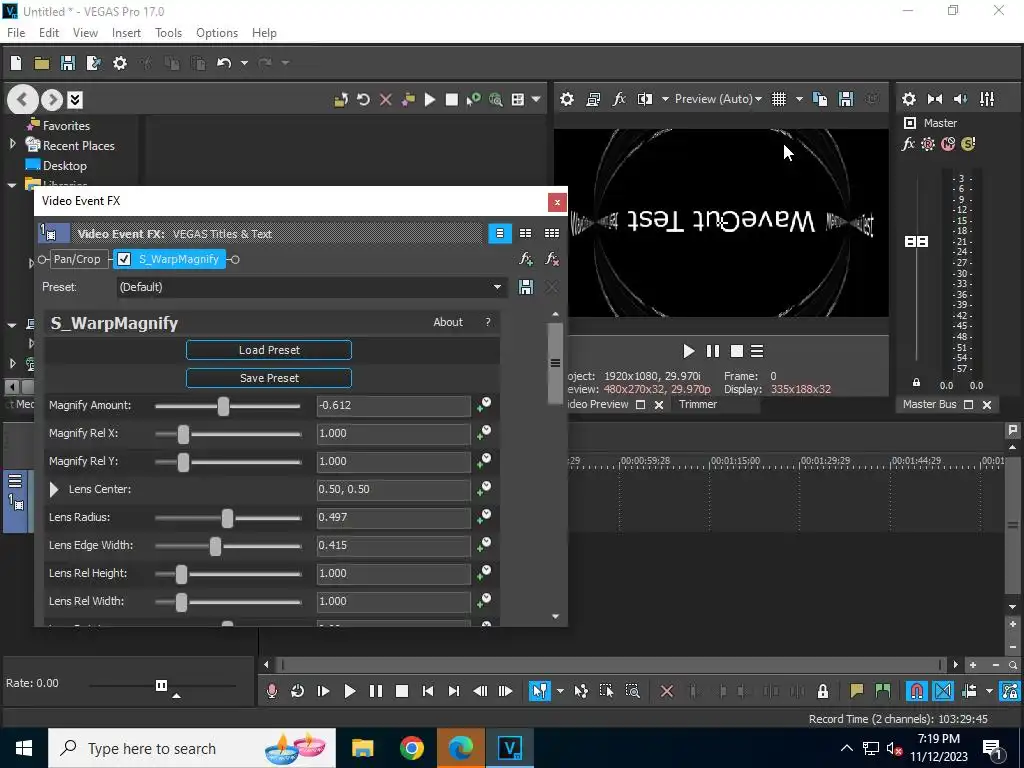Open a project with the folder icon
The image size is (1024, 768).
tap(42, 63)
